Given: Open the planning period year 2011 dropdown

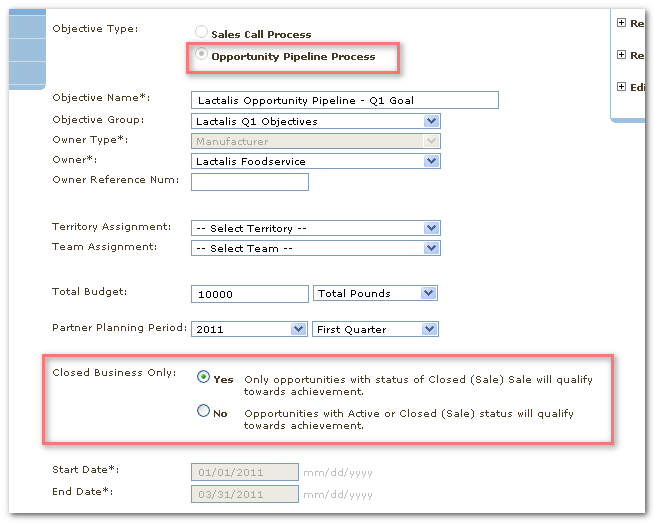Looking at the screenshot, I should click(x=249, y=329).
